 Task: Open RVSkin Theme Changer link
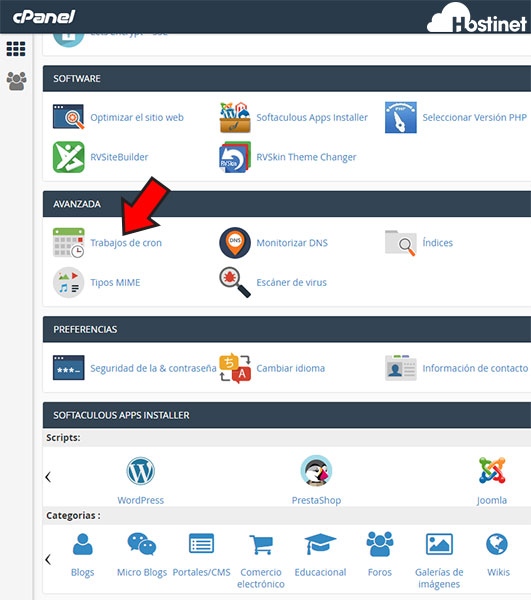click(306, 157)
